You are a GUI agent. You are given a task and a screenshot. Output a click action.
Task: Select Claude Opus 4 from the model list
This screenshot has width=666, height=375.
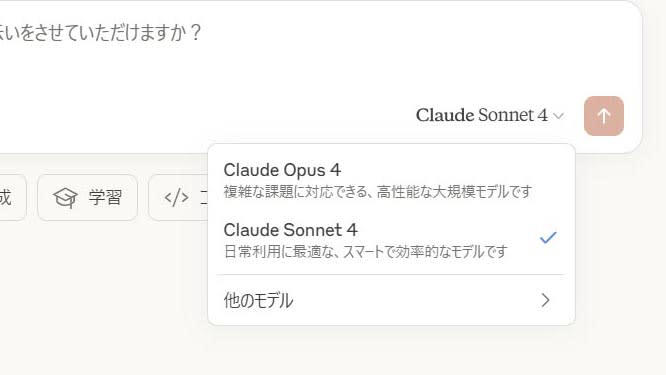click(391, 180)
